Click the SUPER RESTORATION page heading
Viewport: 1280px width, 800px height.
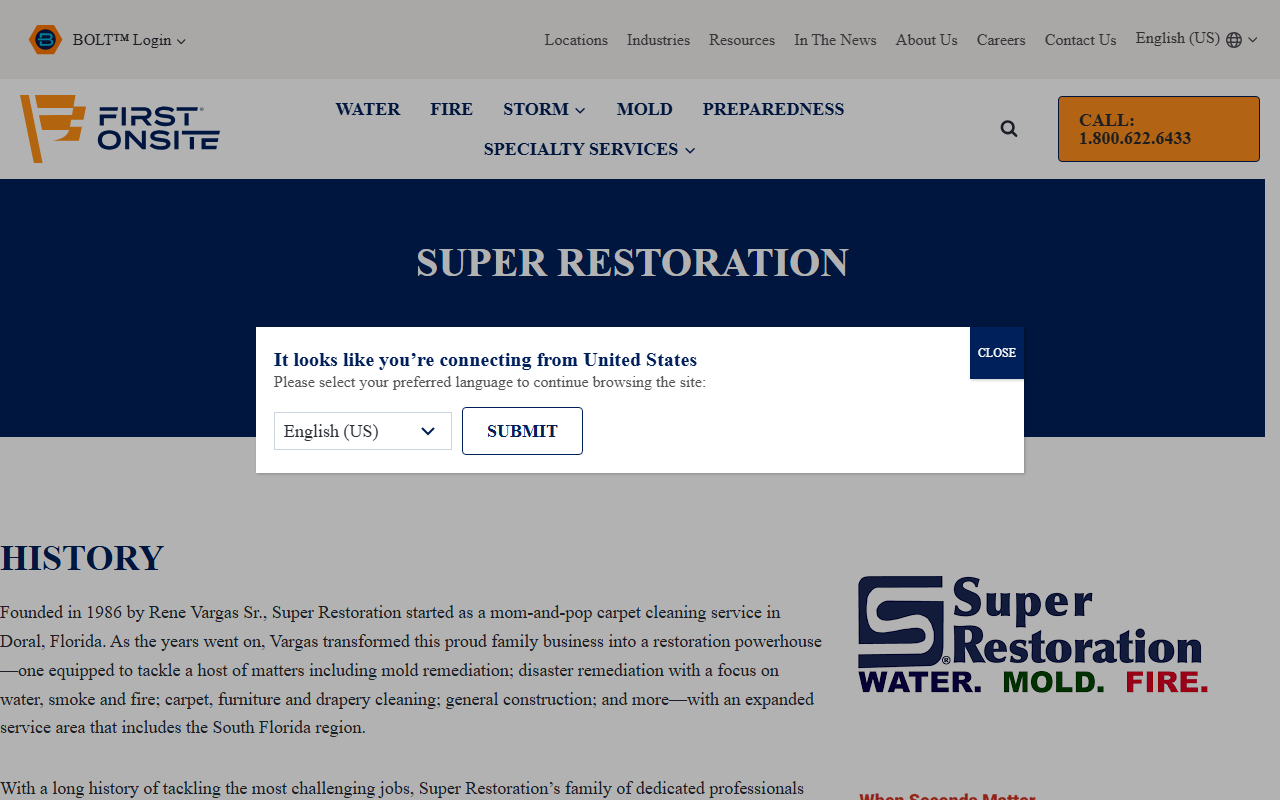[632, 263]
